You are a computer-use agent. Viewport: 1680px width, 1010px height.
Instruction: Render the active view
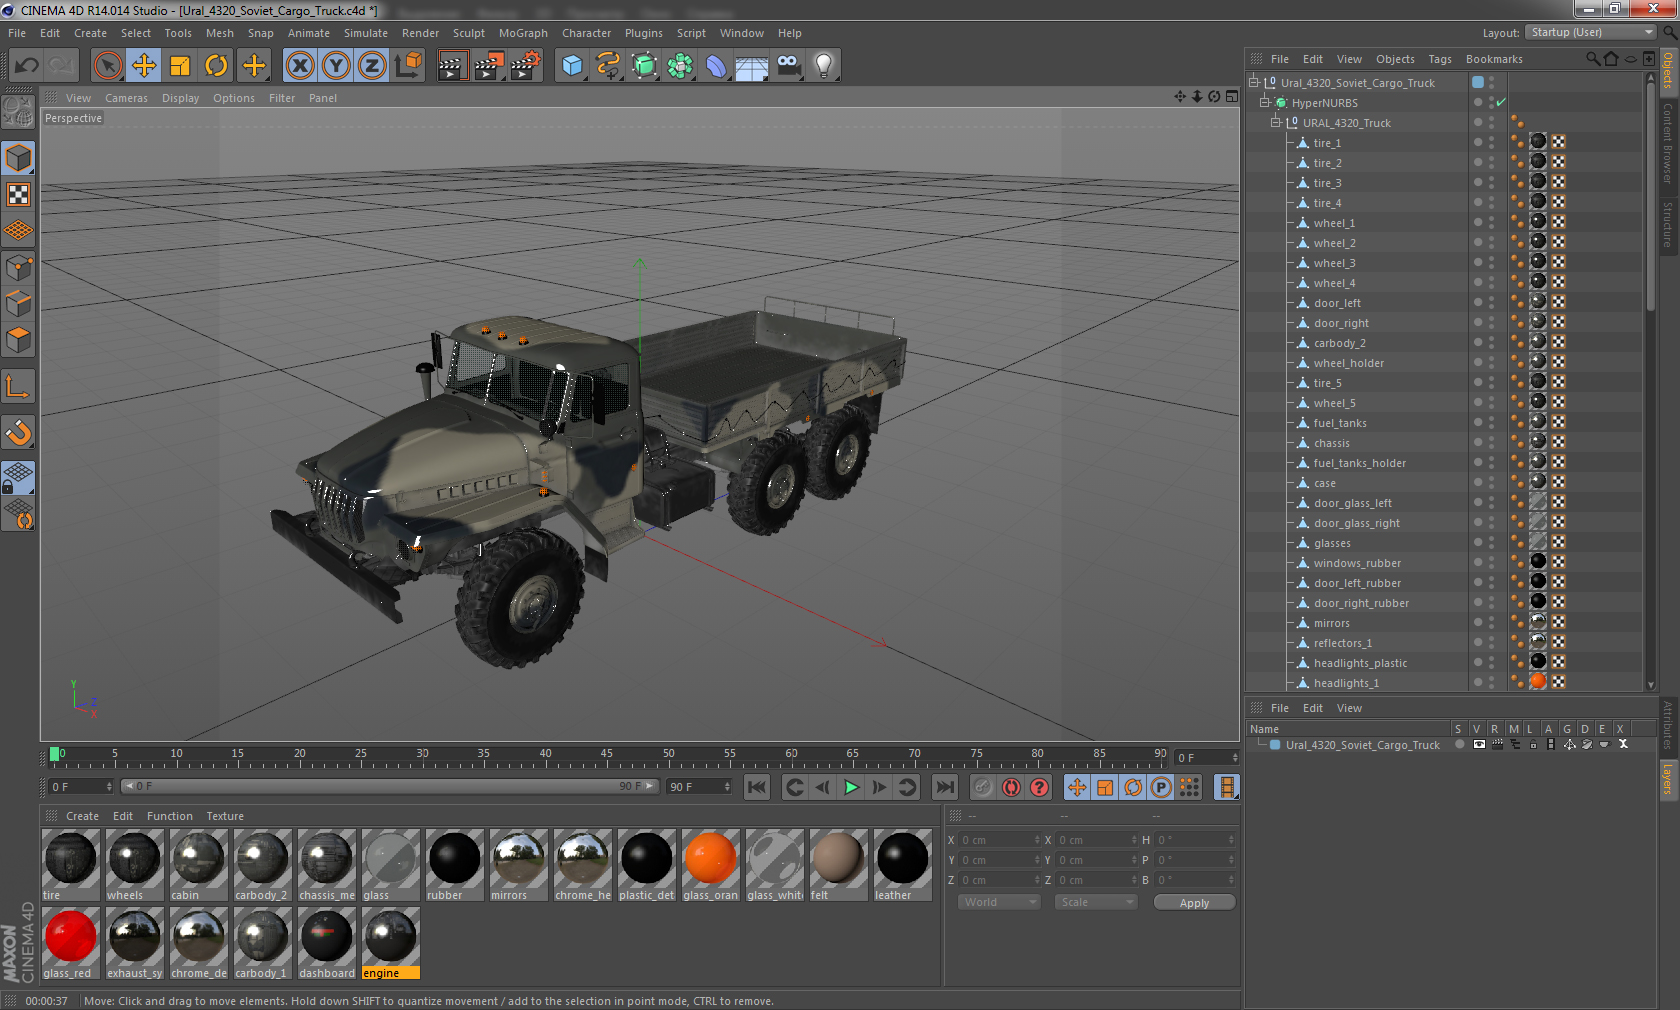[452, 66]
